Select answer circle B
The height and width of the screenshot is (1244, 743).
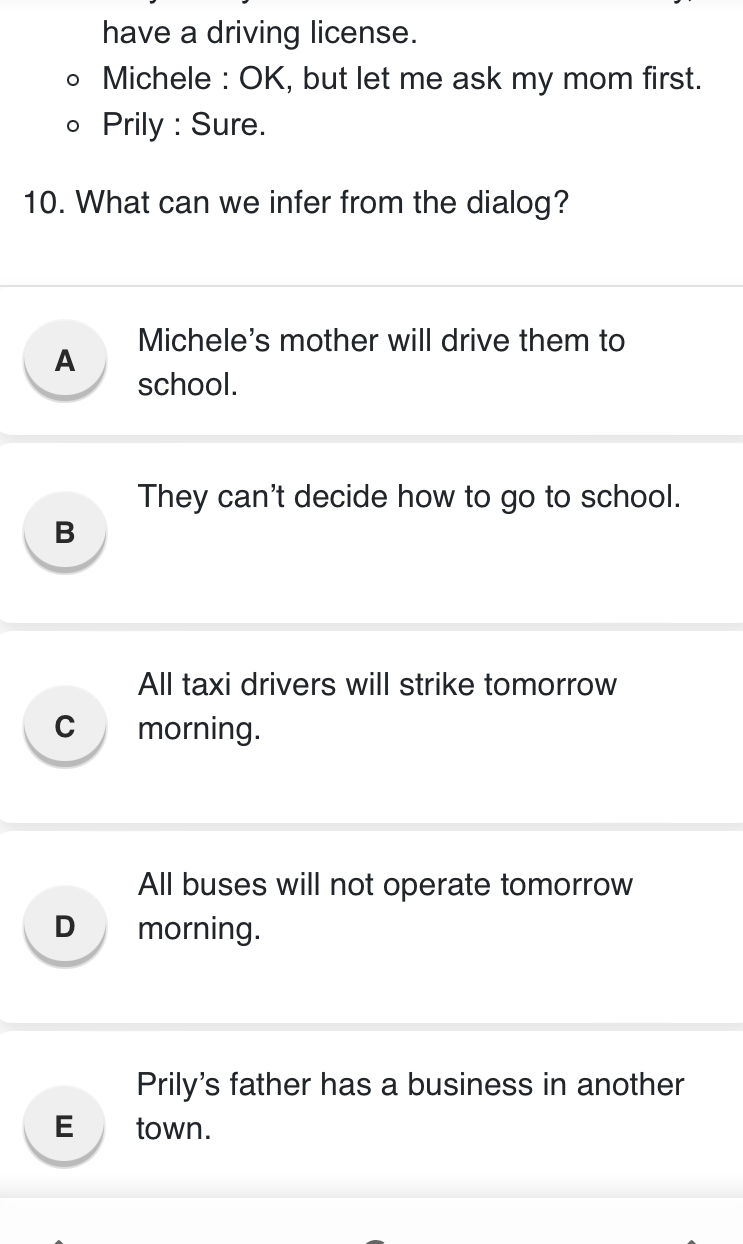coord(64,530)
